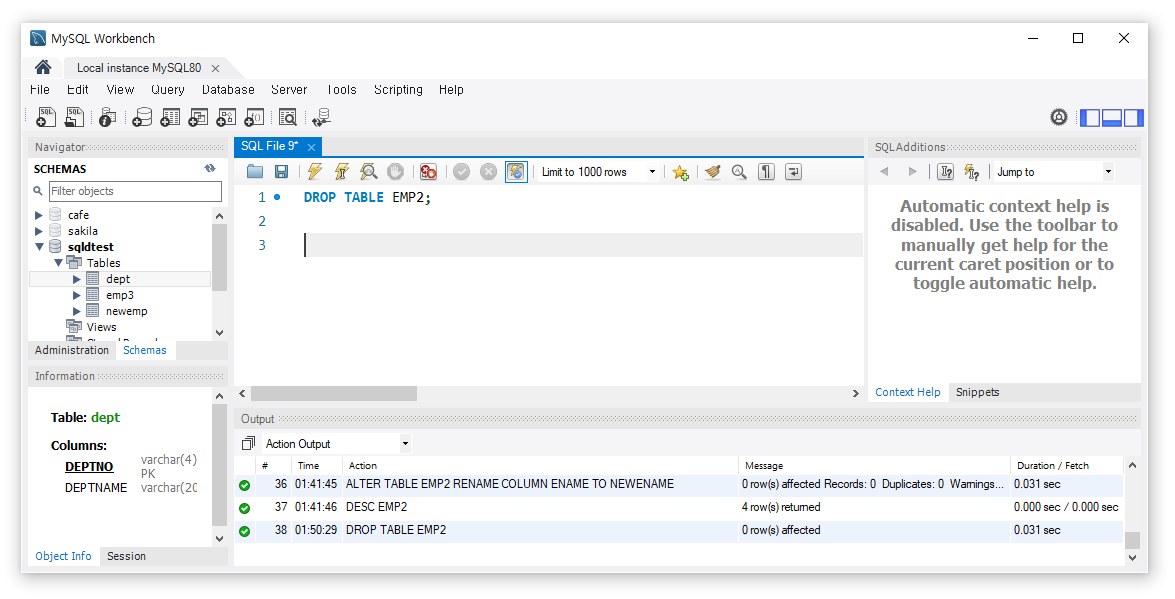
Task: Create a new SQL tab icon
Action: coord(46,117)
